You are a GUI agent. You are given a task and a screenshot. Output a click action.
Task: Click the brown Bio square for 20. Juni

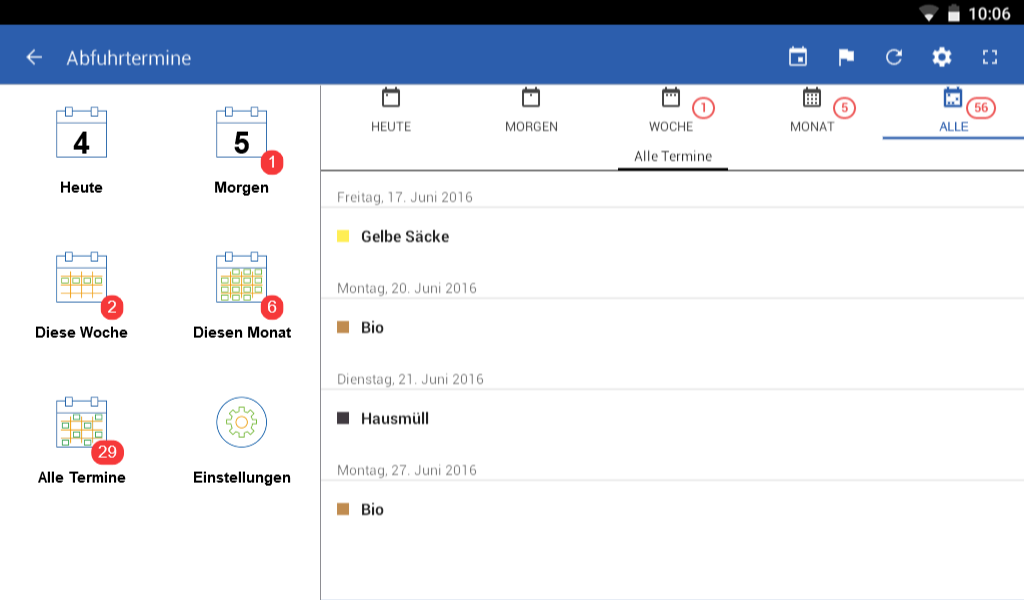click(x=343, y=327)
